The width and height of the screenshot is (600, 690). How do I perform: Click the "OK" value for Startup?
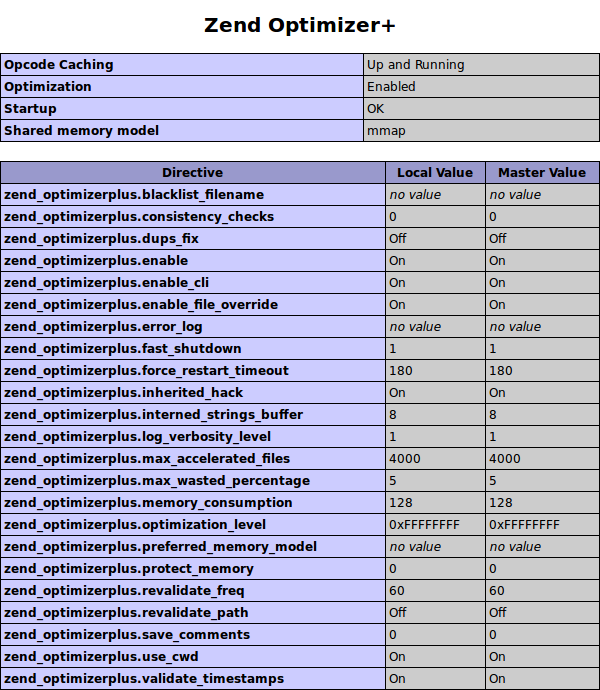point(375,109)
